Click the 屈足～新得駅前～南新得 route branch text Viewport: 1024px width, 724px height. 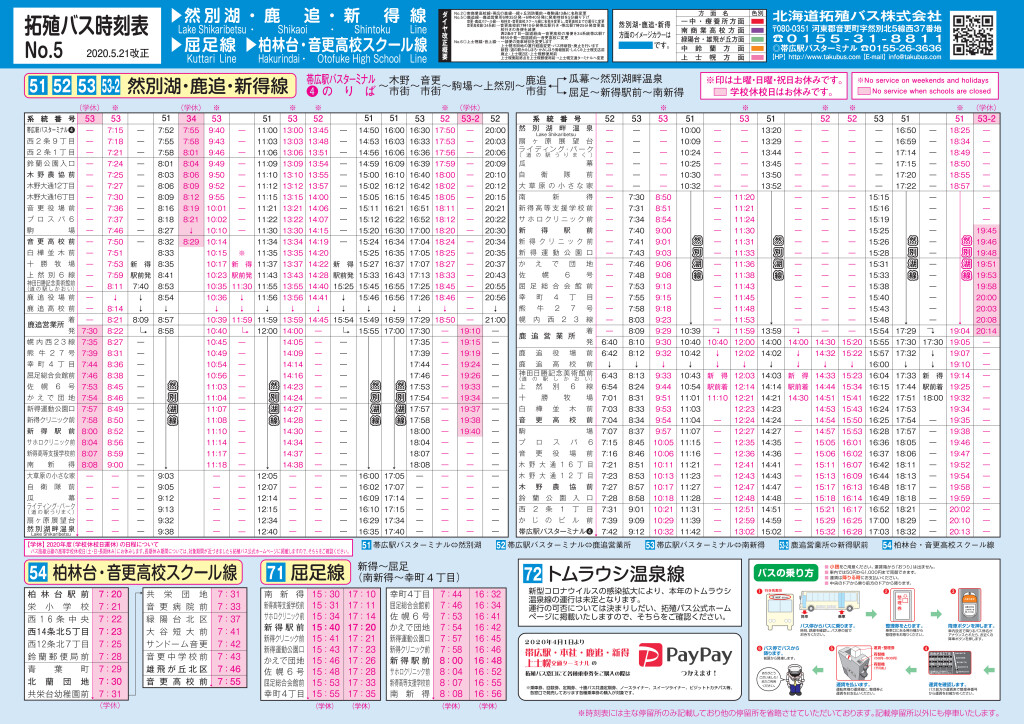(626, 92)
